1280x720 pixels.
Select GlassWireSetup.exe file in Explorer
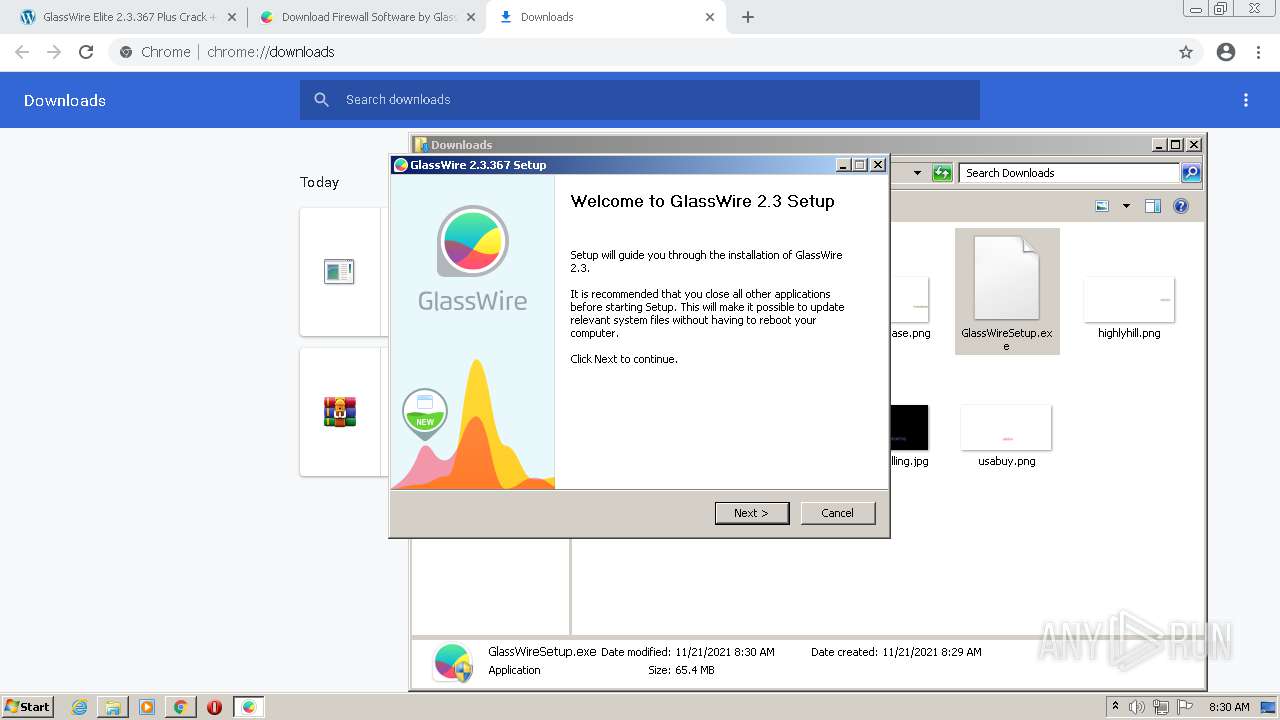(1007, 291)
